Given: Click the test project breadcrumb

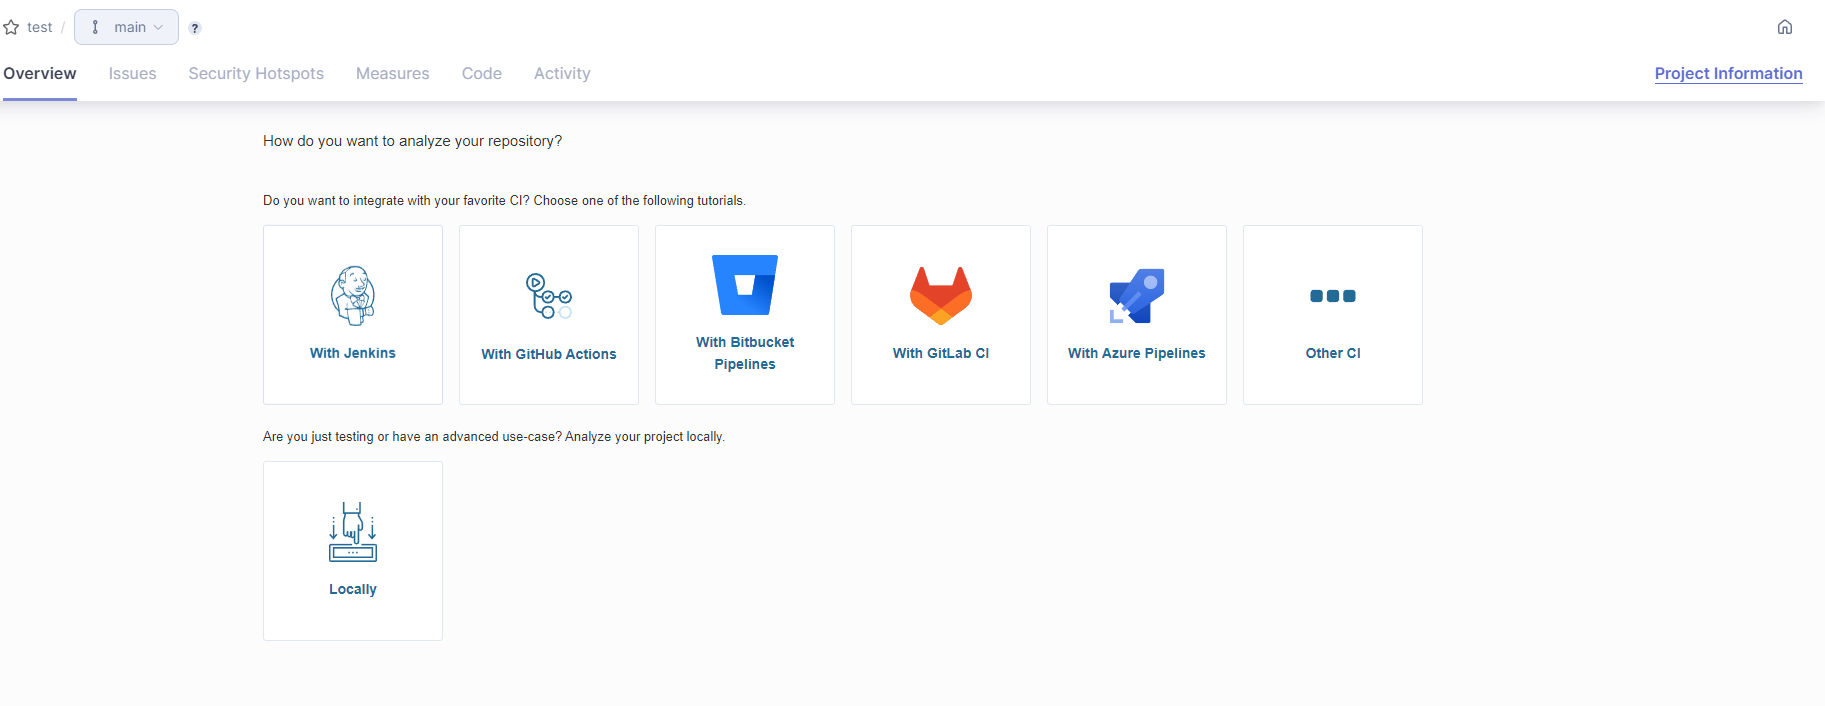Looking at the screenshot, I should pyautogui.click(x=40, y=28).
